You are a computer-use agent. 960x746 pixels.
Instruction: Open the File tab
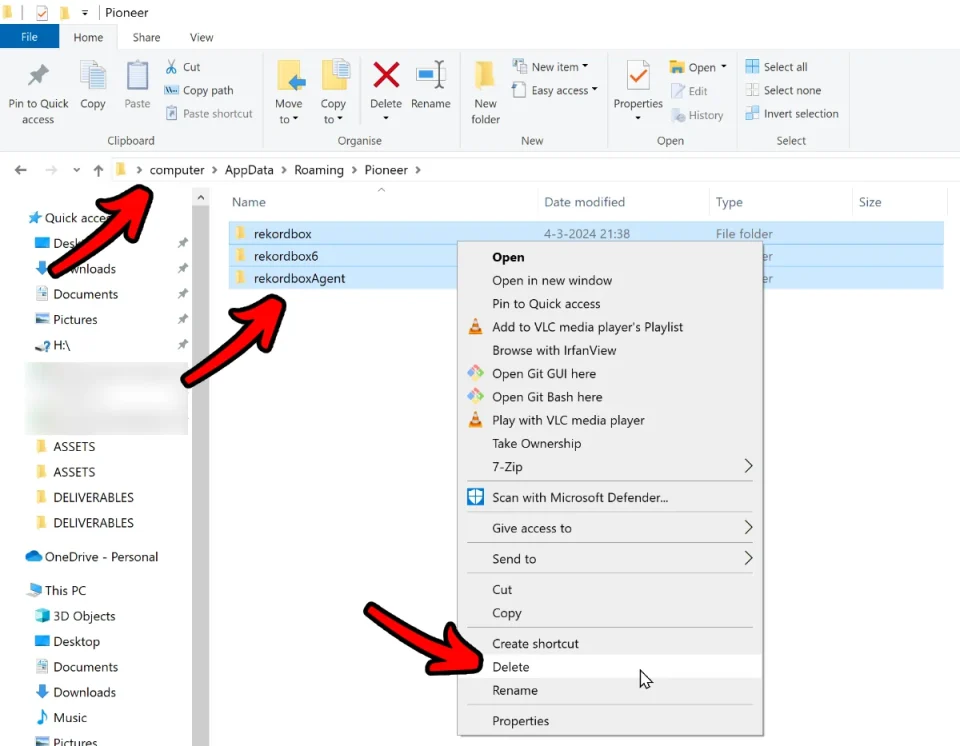(29, 37)
